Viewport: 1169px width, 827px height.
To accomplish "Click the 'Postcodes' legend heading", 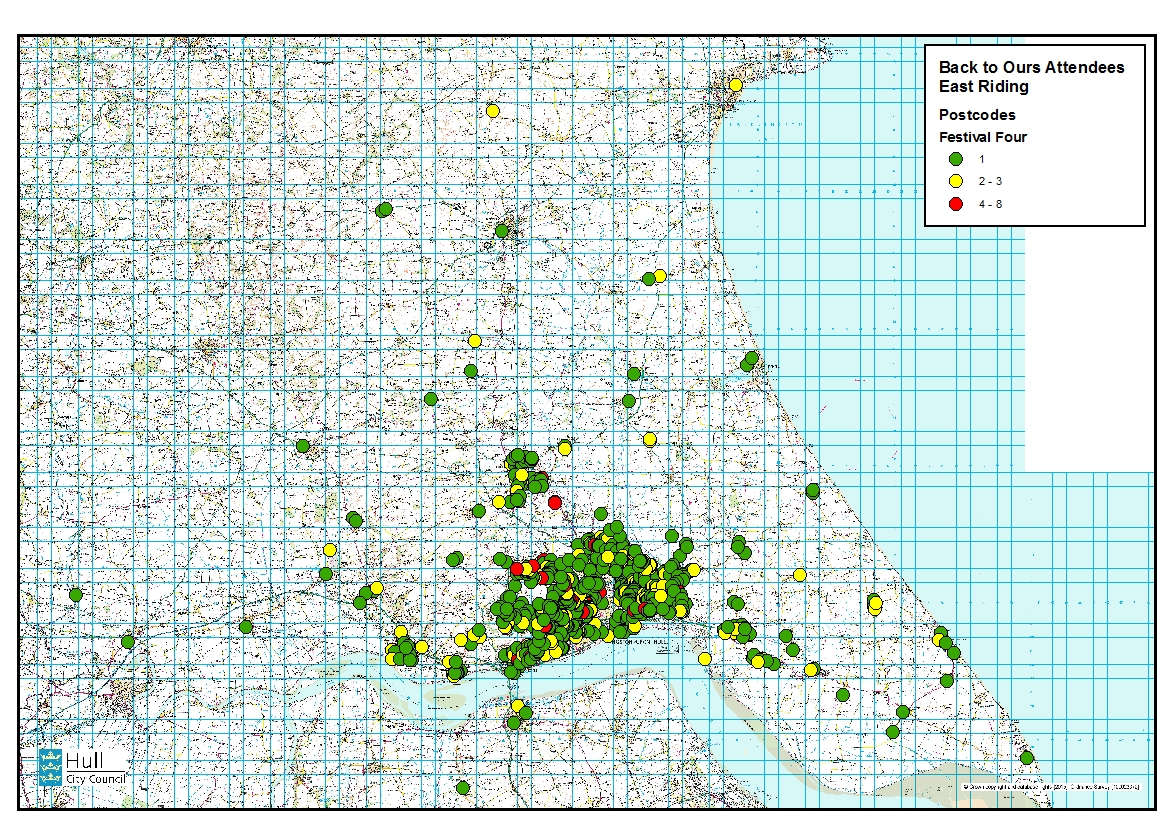I will click(x=977, y=115).
